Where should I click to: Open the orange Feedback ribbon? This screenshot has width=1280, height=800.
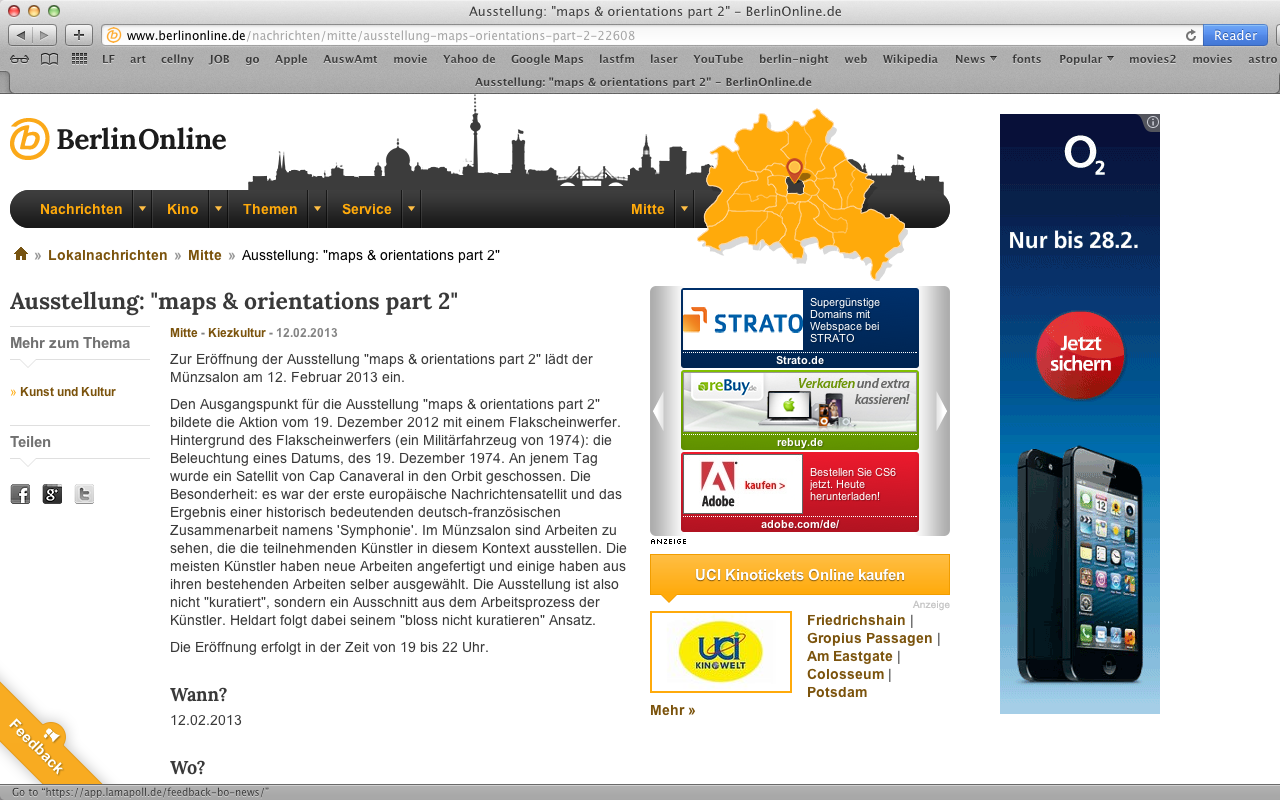pos(38,746)
